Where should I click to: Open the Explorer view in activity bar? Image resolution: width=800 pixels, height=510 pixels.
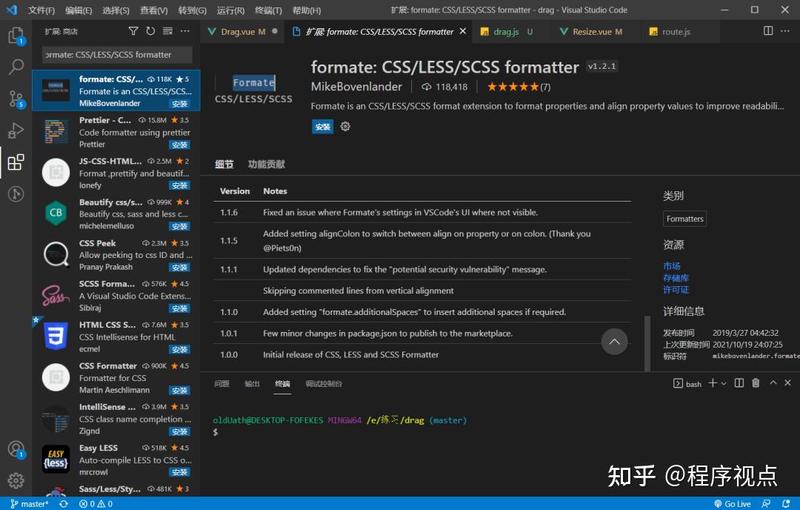pos(16,36)
